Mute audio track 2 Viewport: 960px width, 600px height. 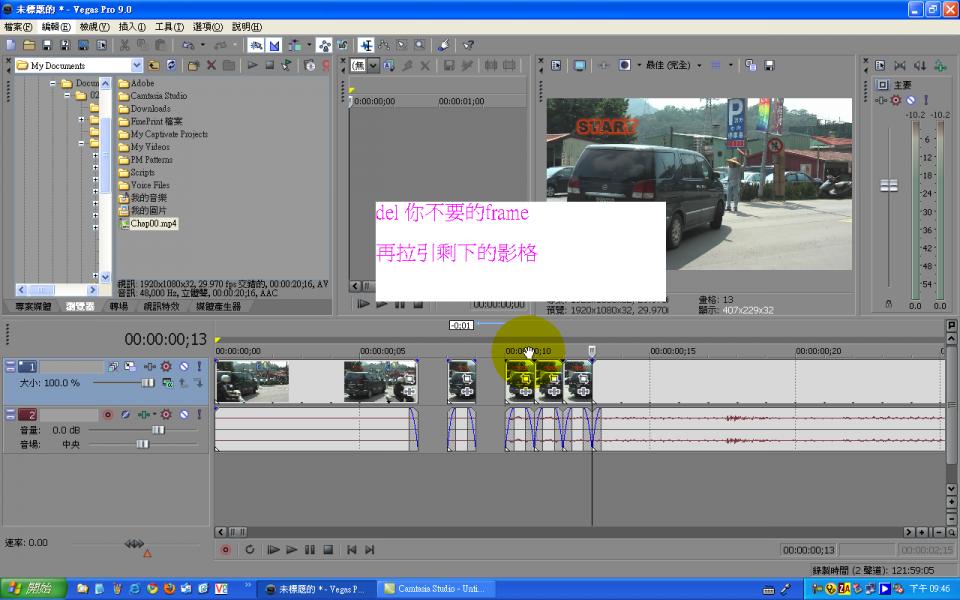[x=183, y=414]
